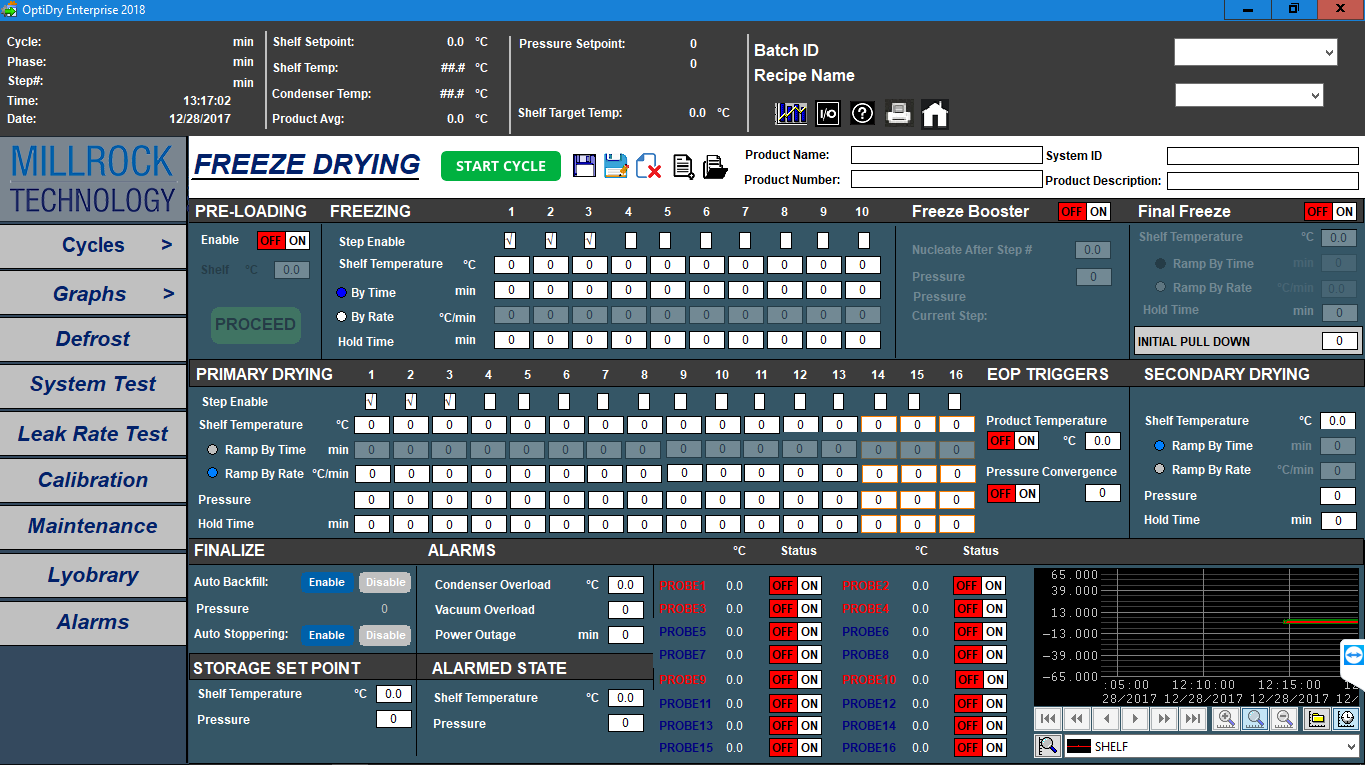
Task: Click the view recipe document icon
Action: [x=683, y=166]
